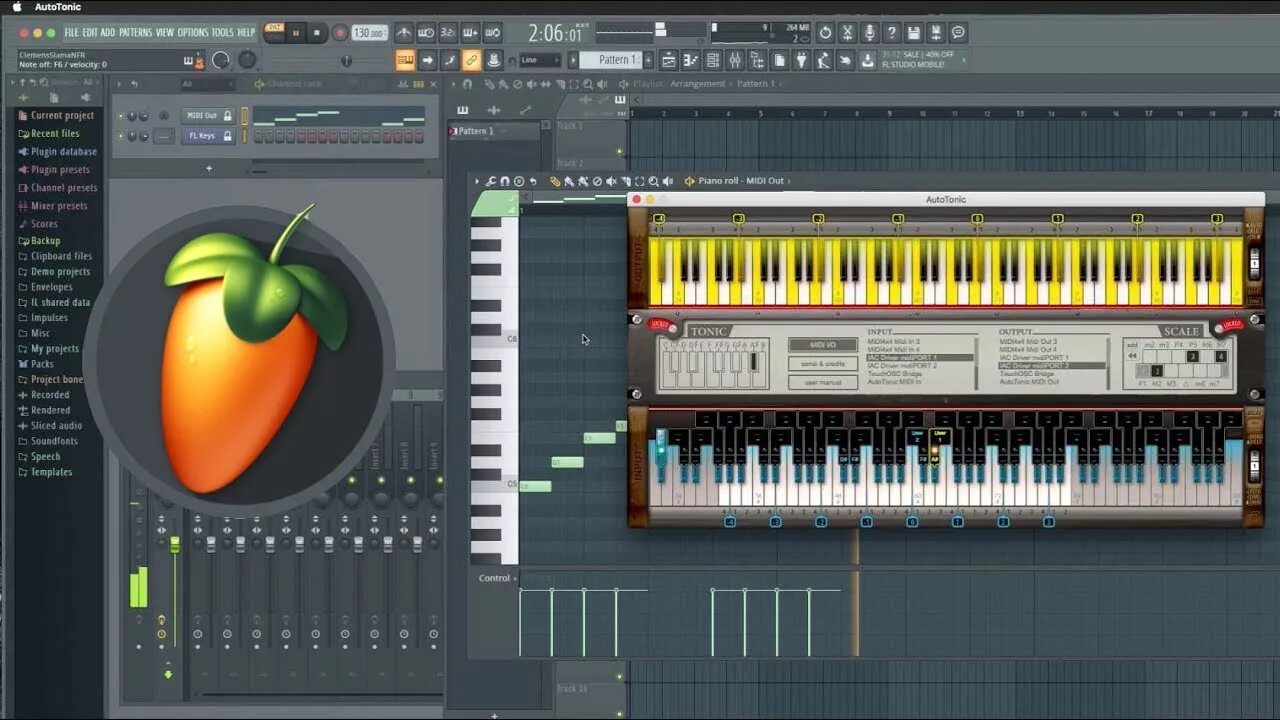Open the Line snap dropdown

(x=540, y=60)
